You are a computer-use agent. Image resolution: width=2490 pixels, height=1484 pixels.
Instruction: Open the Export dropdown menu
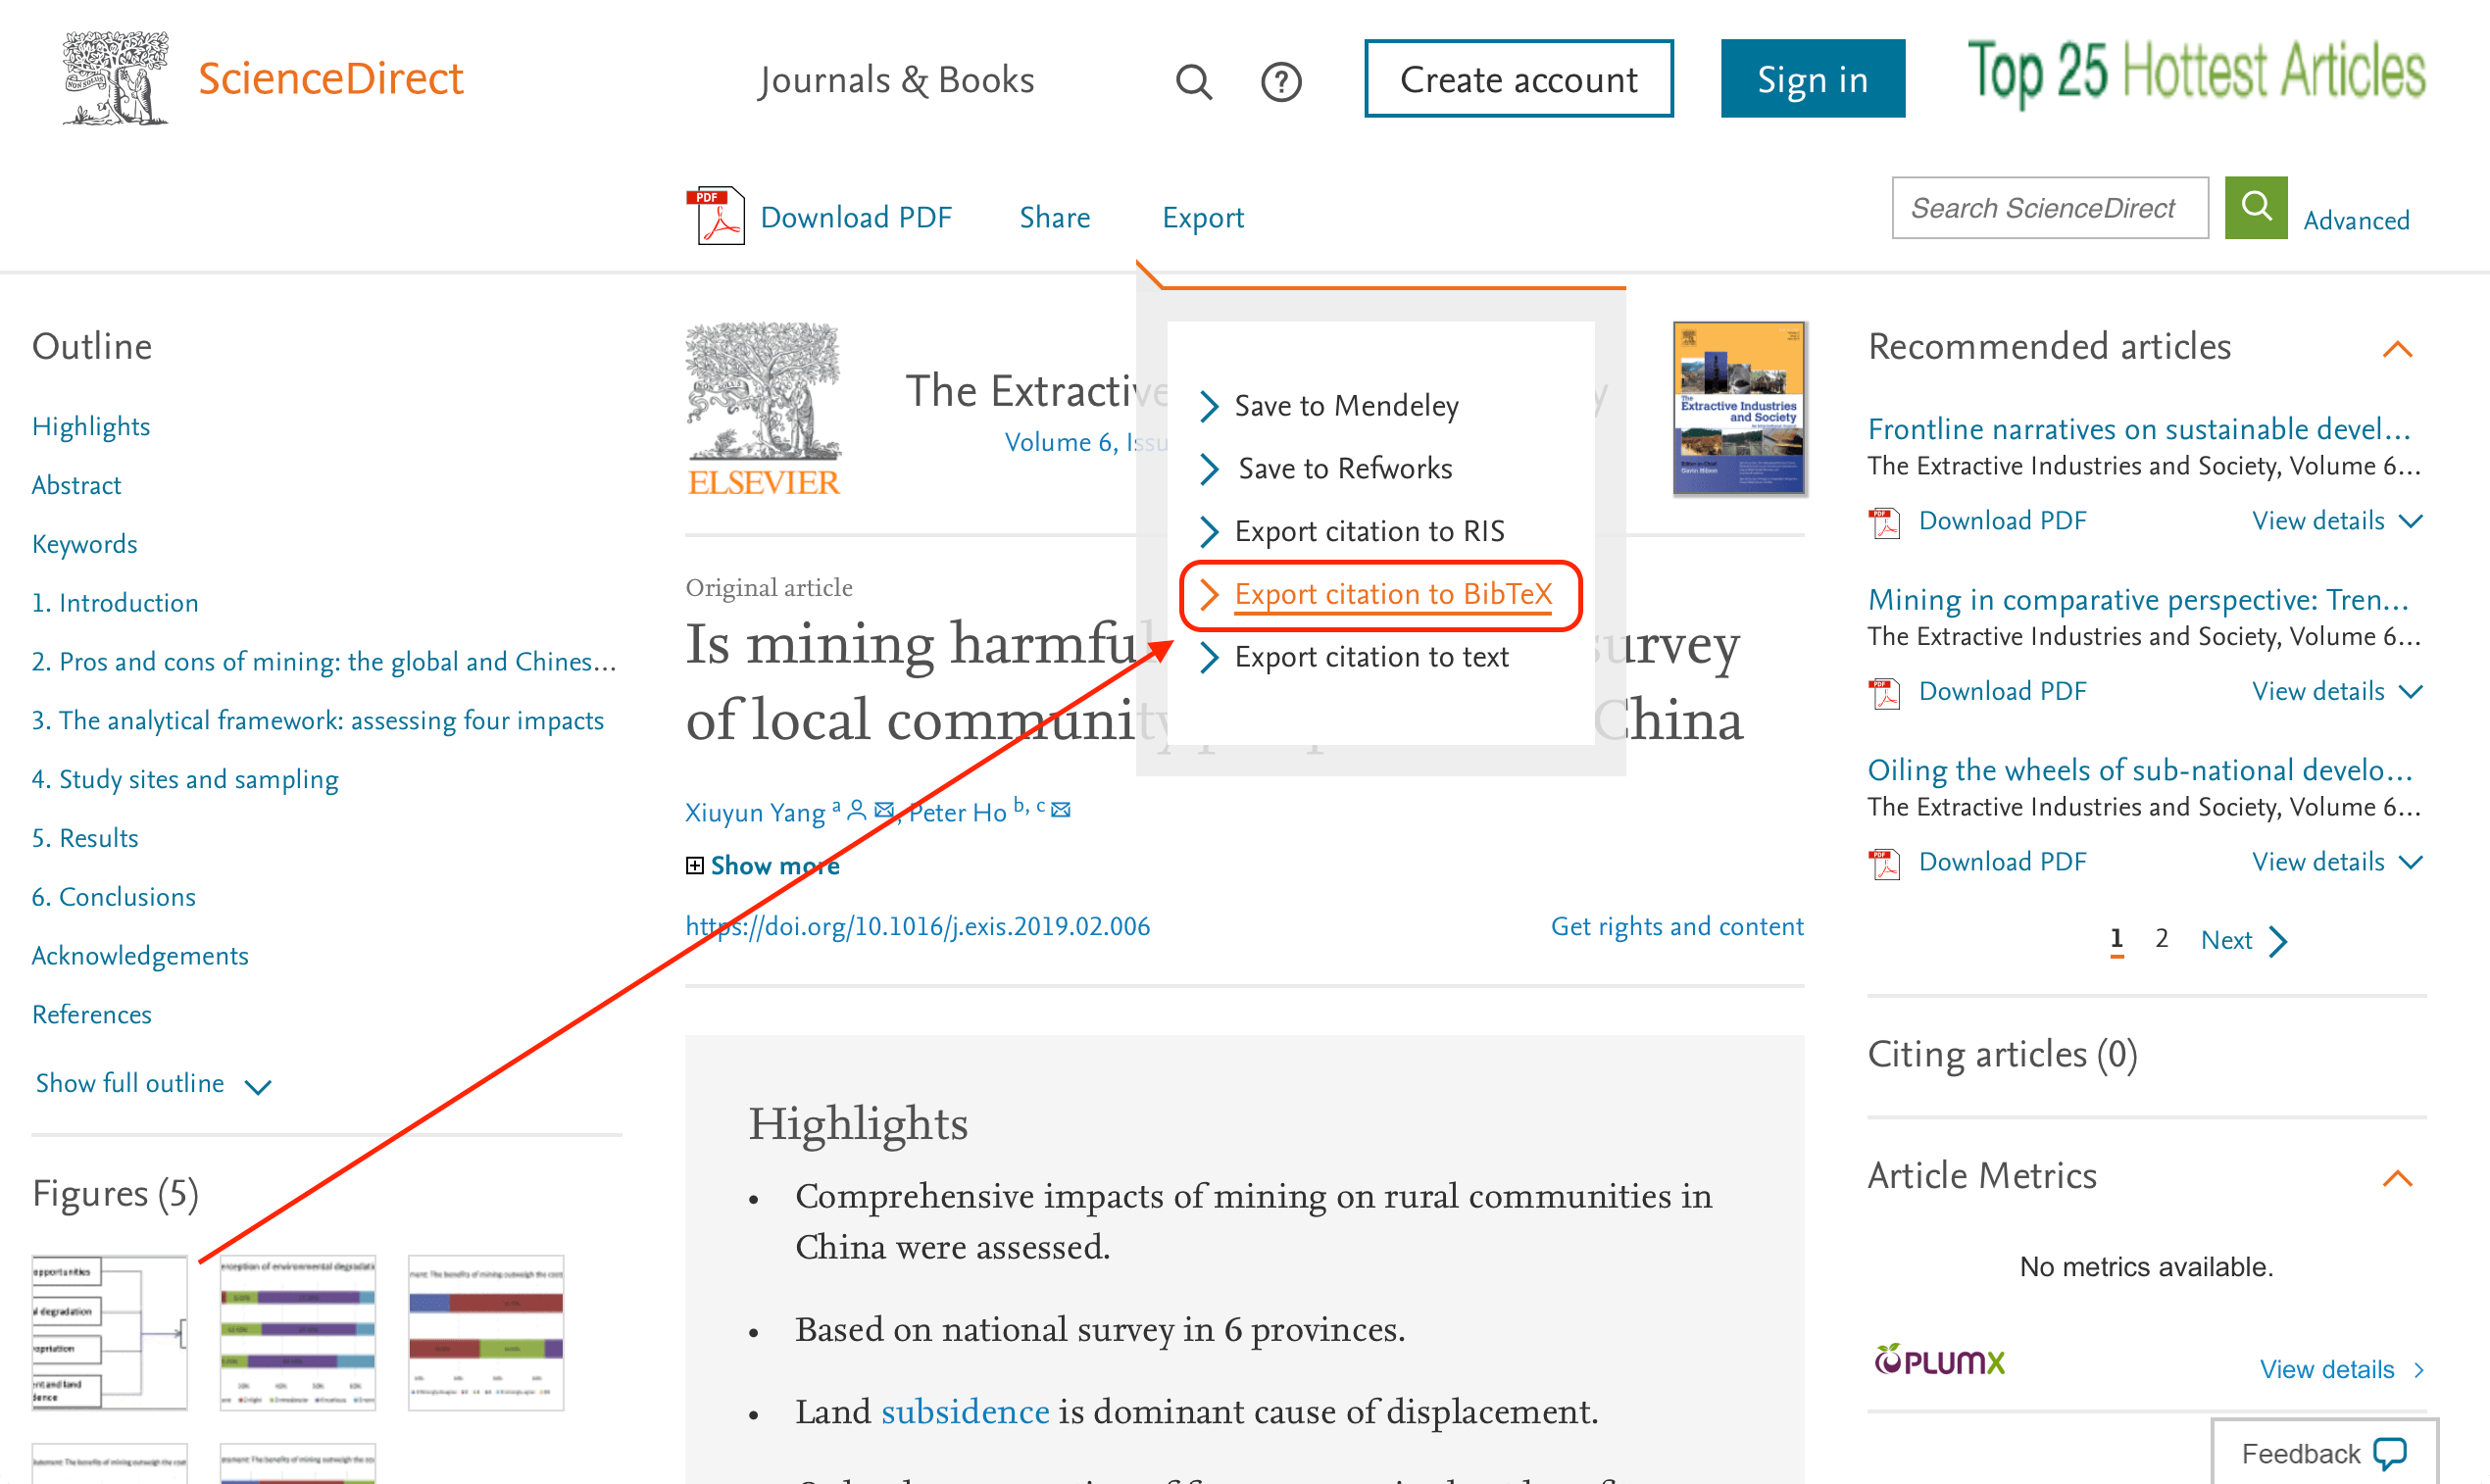tap(1202, 217)
